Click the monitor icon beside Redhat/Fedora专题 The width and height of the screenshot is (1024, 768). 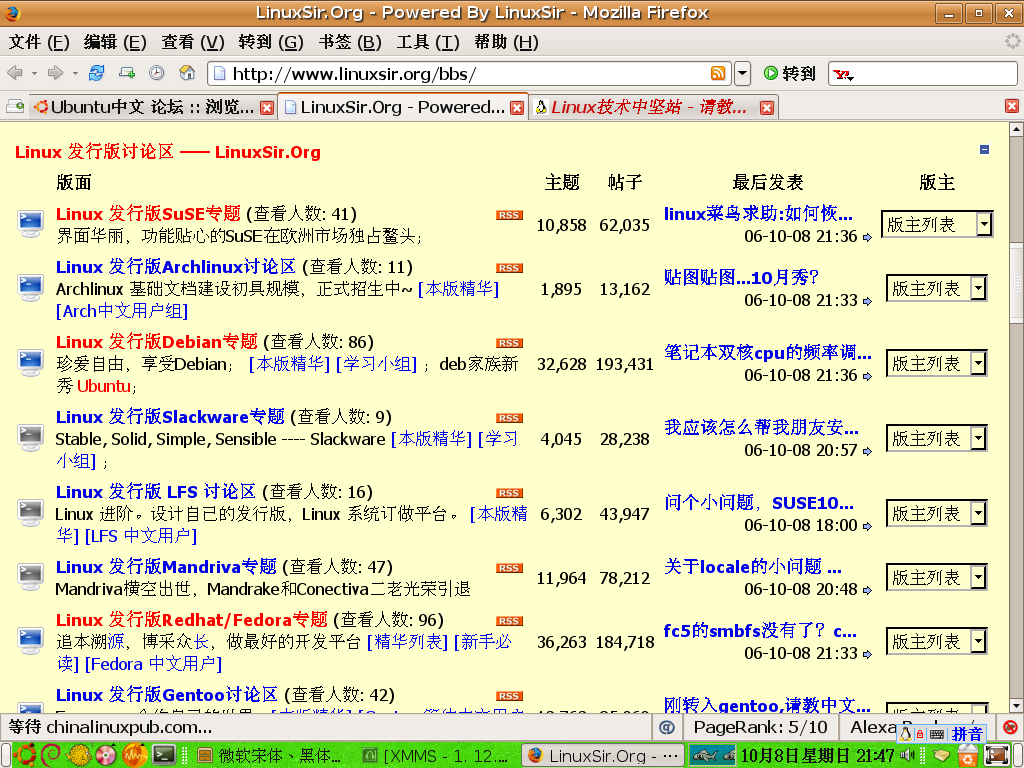tap(30, 641)
